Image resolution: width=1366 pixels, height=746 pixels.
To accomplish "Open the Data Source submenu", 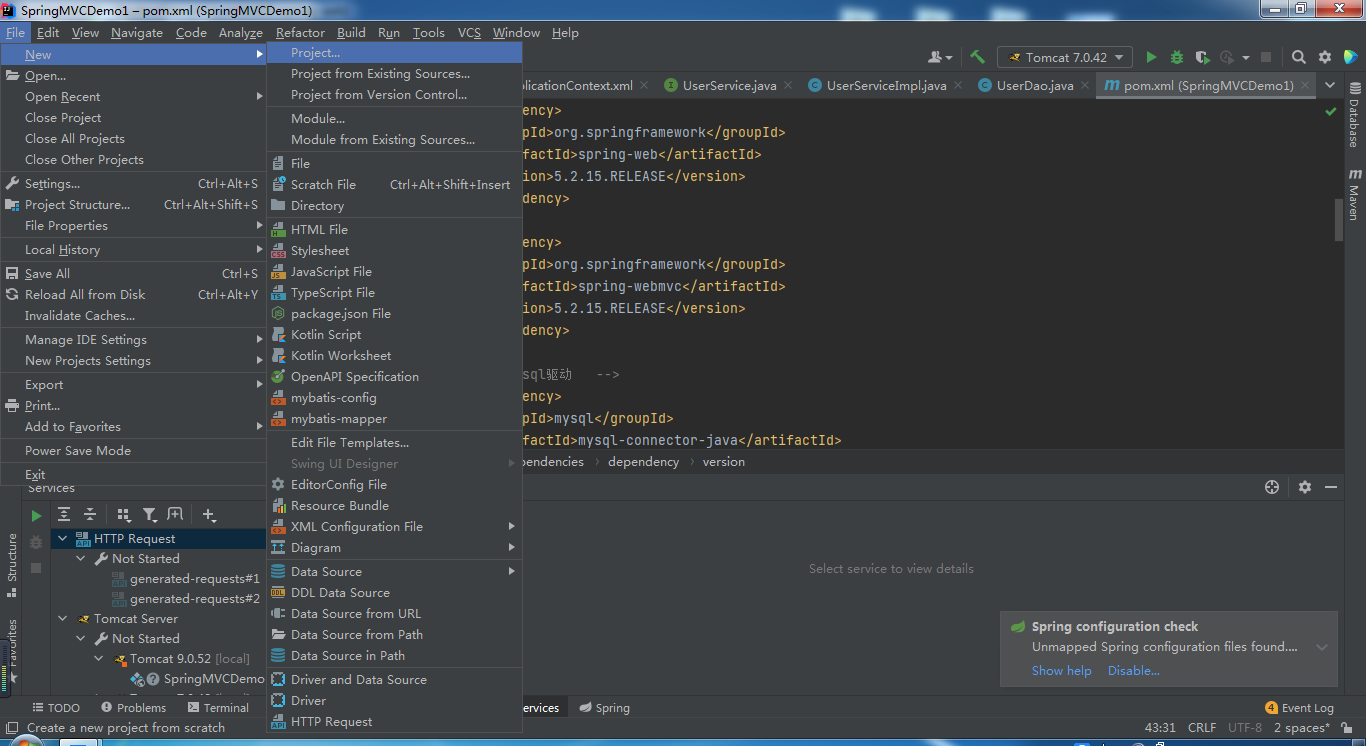I will tap(394, 571).
